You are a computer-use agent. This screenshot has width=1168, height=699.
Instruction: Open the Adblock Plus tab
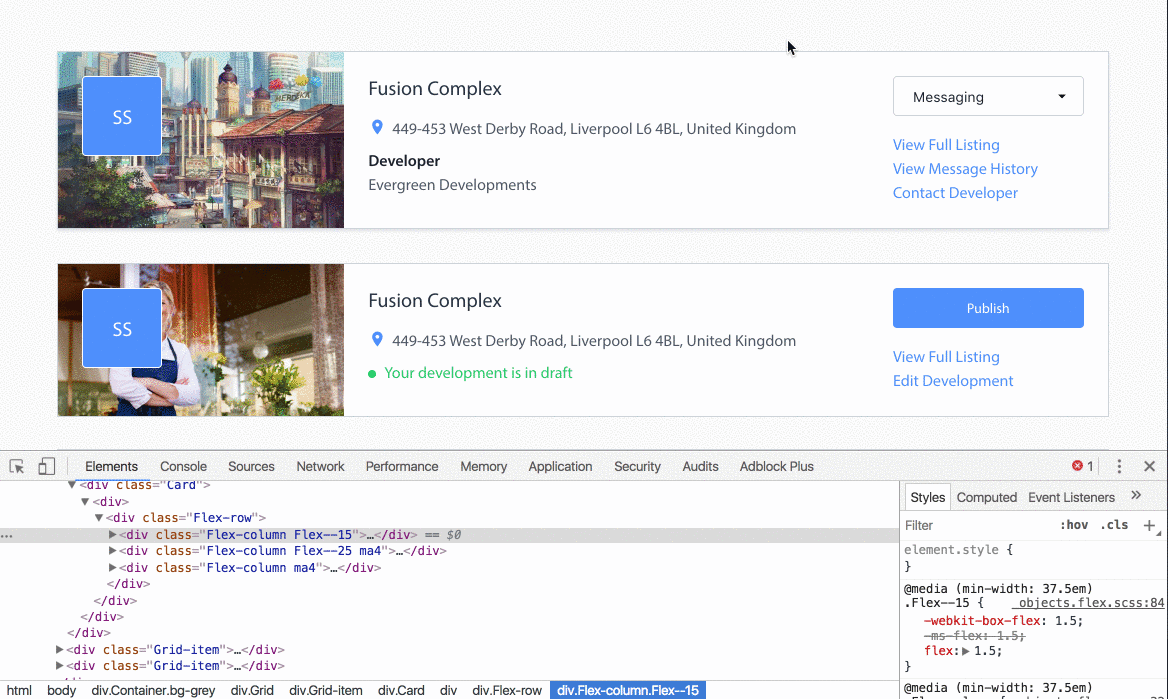776,466
